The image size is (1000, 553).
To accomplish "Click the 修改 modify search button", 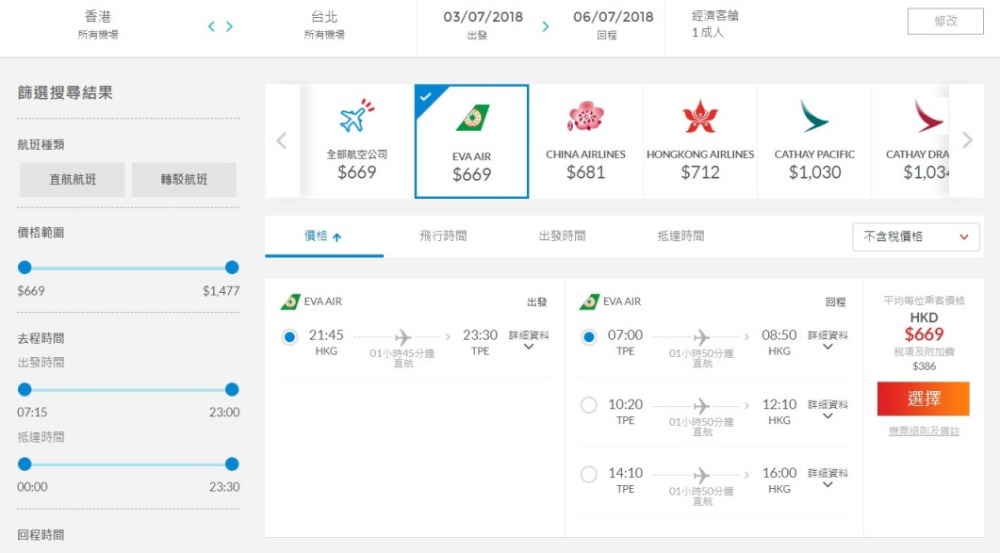I will coord(946,21).
